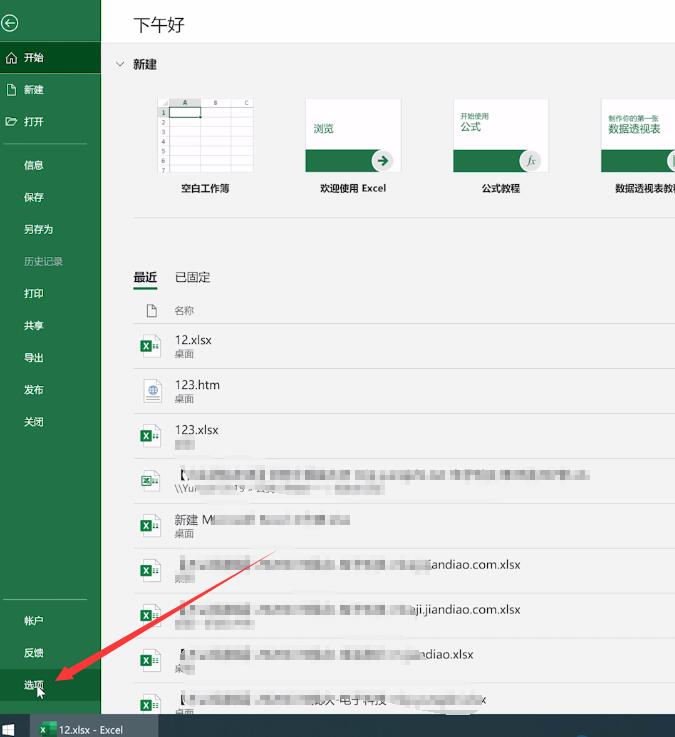Select 打开 in the sidebar

click(50, 122)
